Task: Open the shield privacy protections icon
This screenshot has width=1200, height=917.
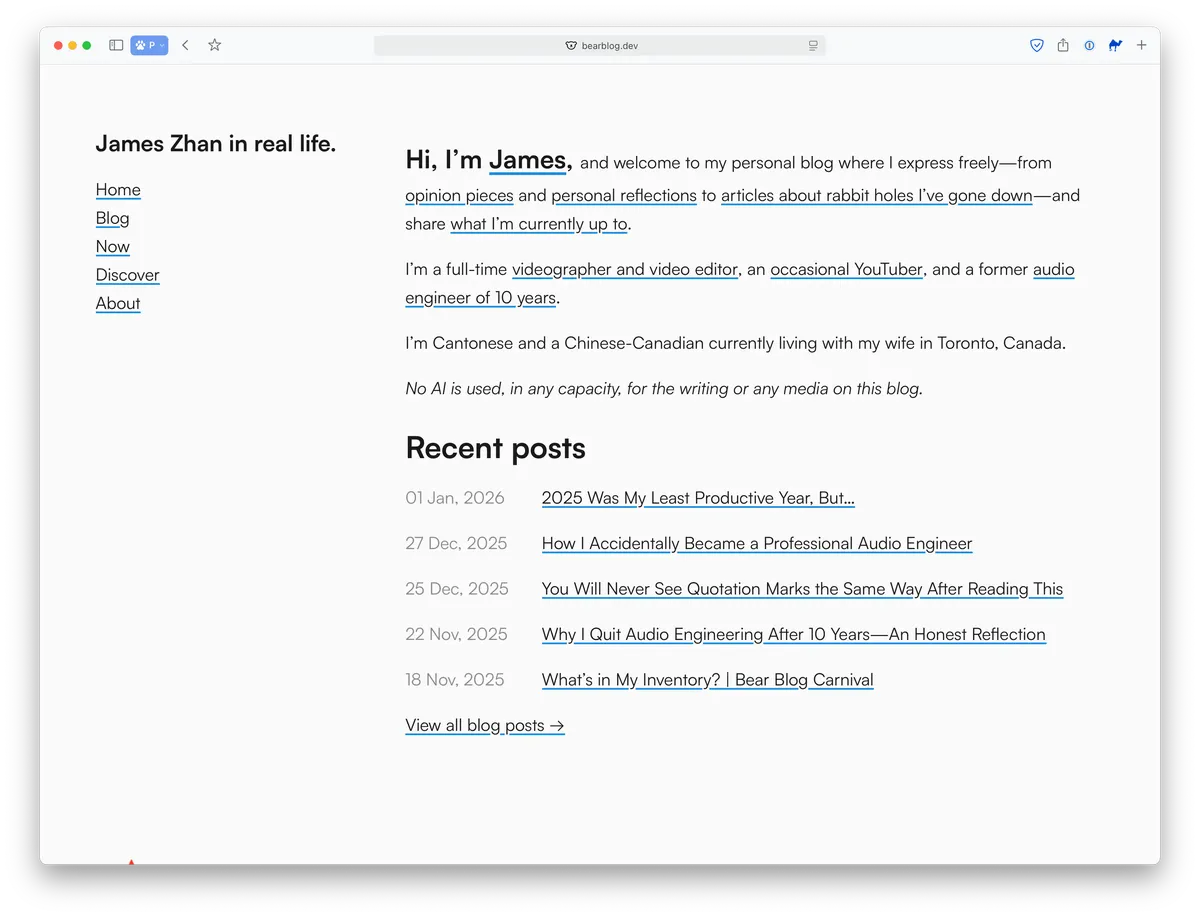Action: 1036,45
